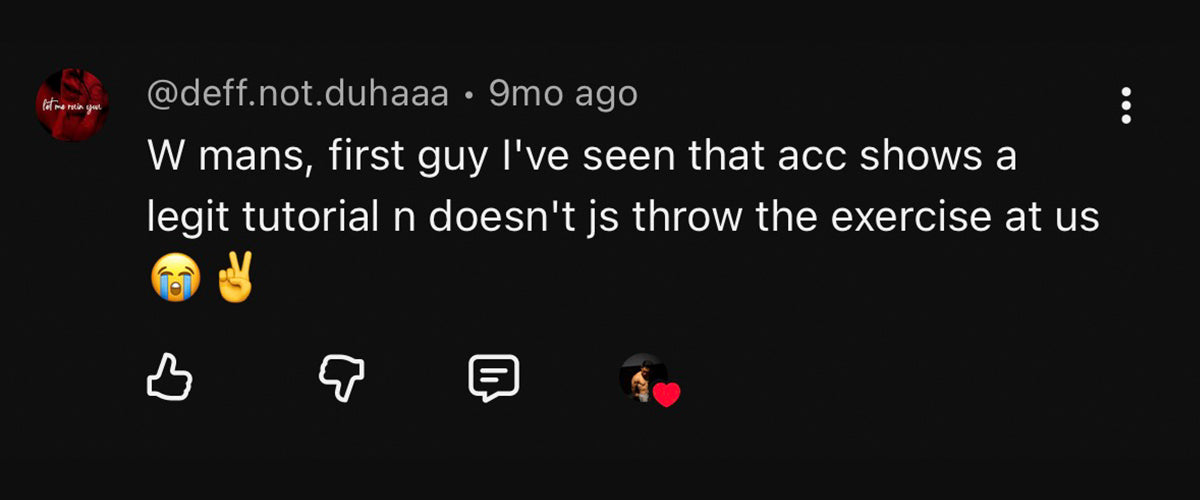Viewport: 1200px width, 500px height.
Task: Click the crying face emoji
Action: [x=172, y=279]
